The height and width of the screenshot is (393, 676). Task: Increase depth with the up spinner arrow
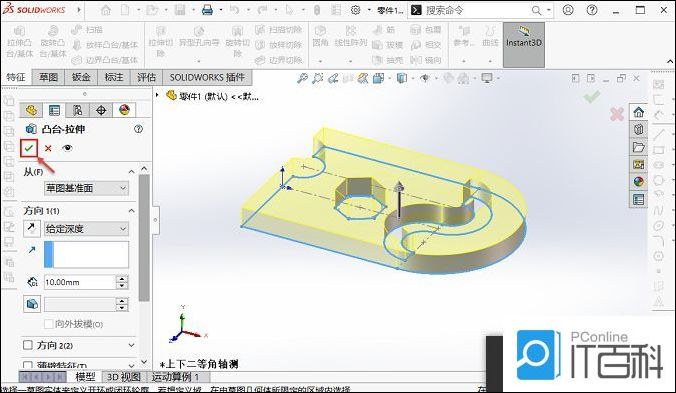122,279
